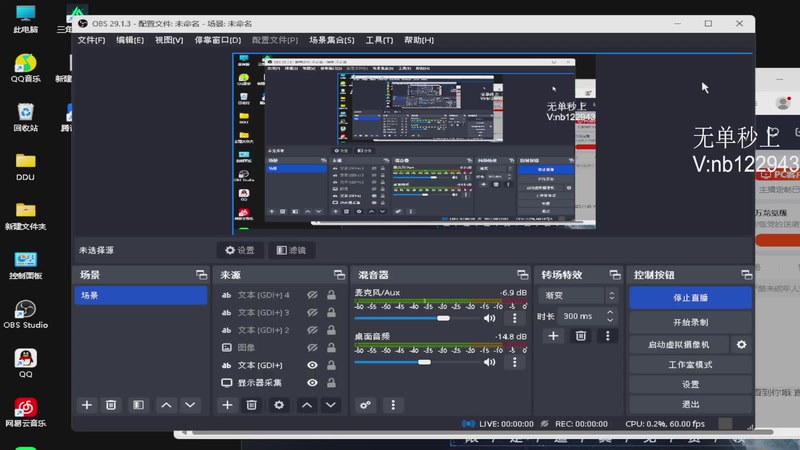Click 退出 to exit OBS
Image resolution: width=800 pixels, height=450 pixels.
click(690, 405)
